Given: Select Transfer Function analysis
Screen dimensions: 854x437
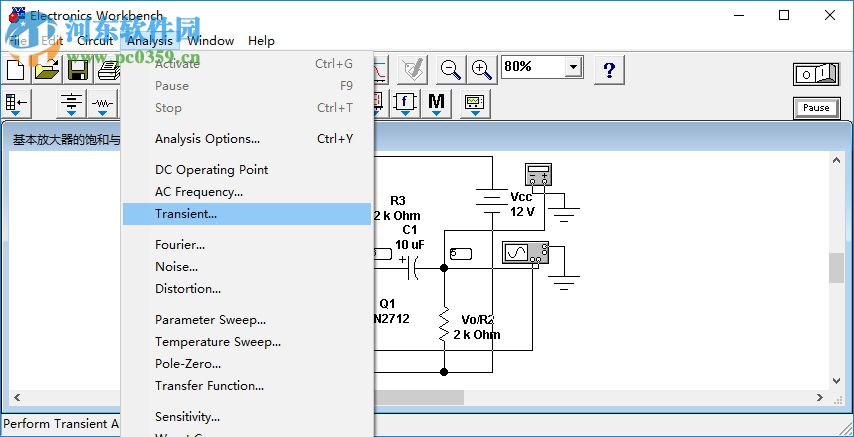Looking at the screenshot, I should (x=247, y=386).
